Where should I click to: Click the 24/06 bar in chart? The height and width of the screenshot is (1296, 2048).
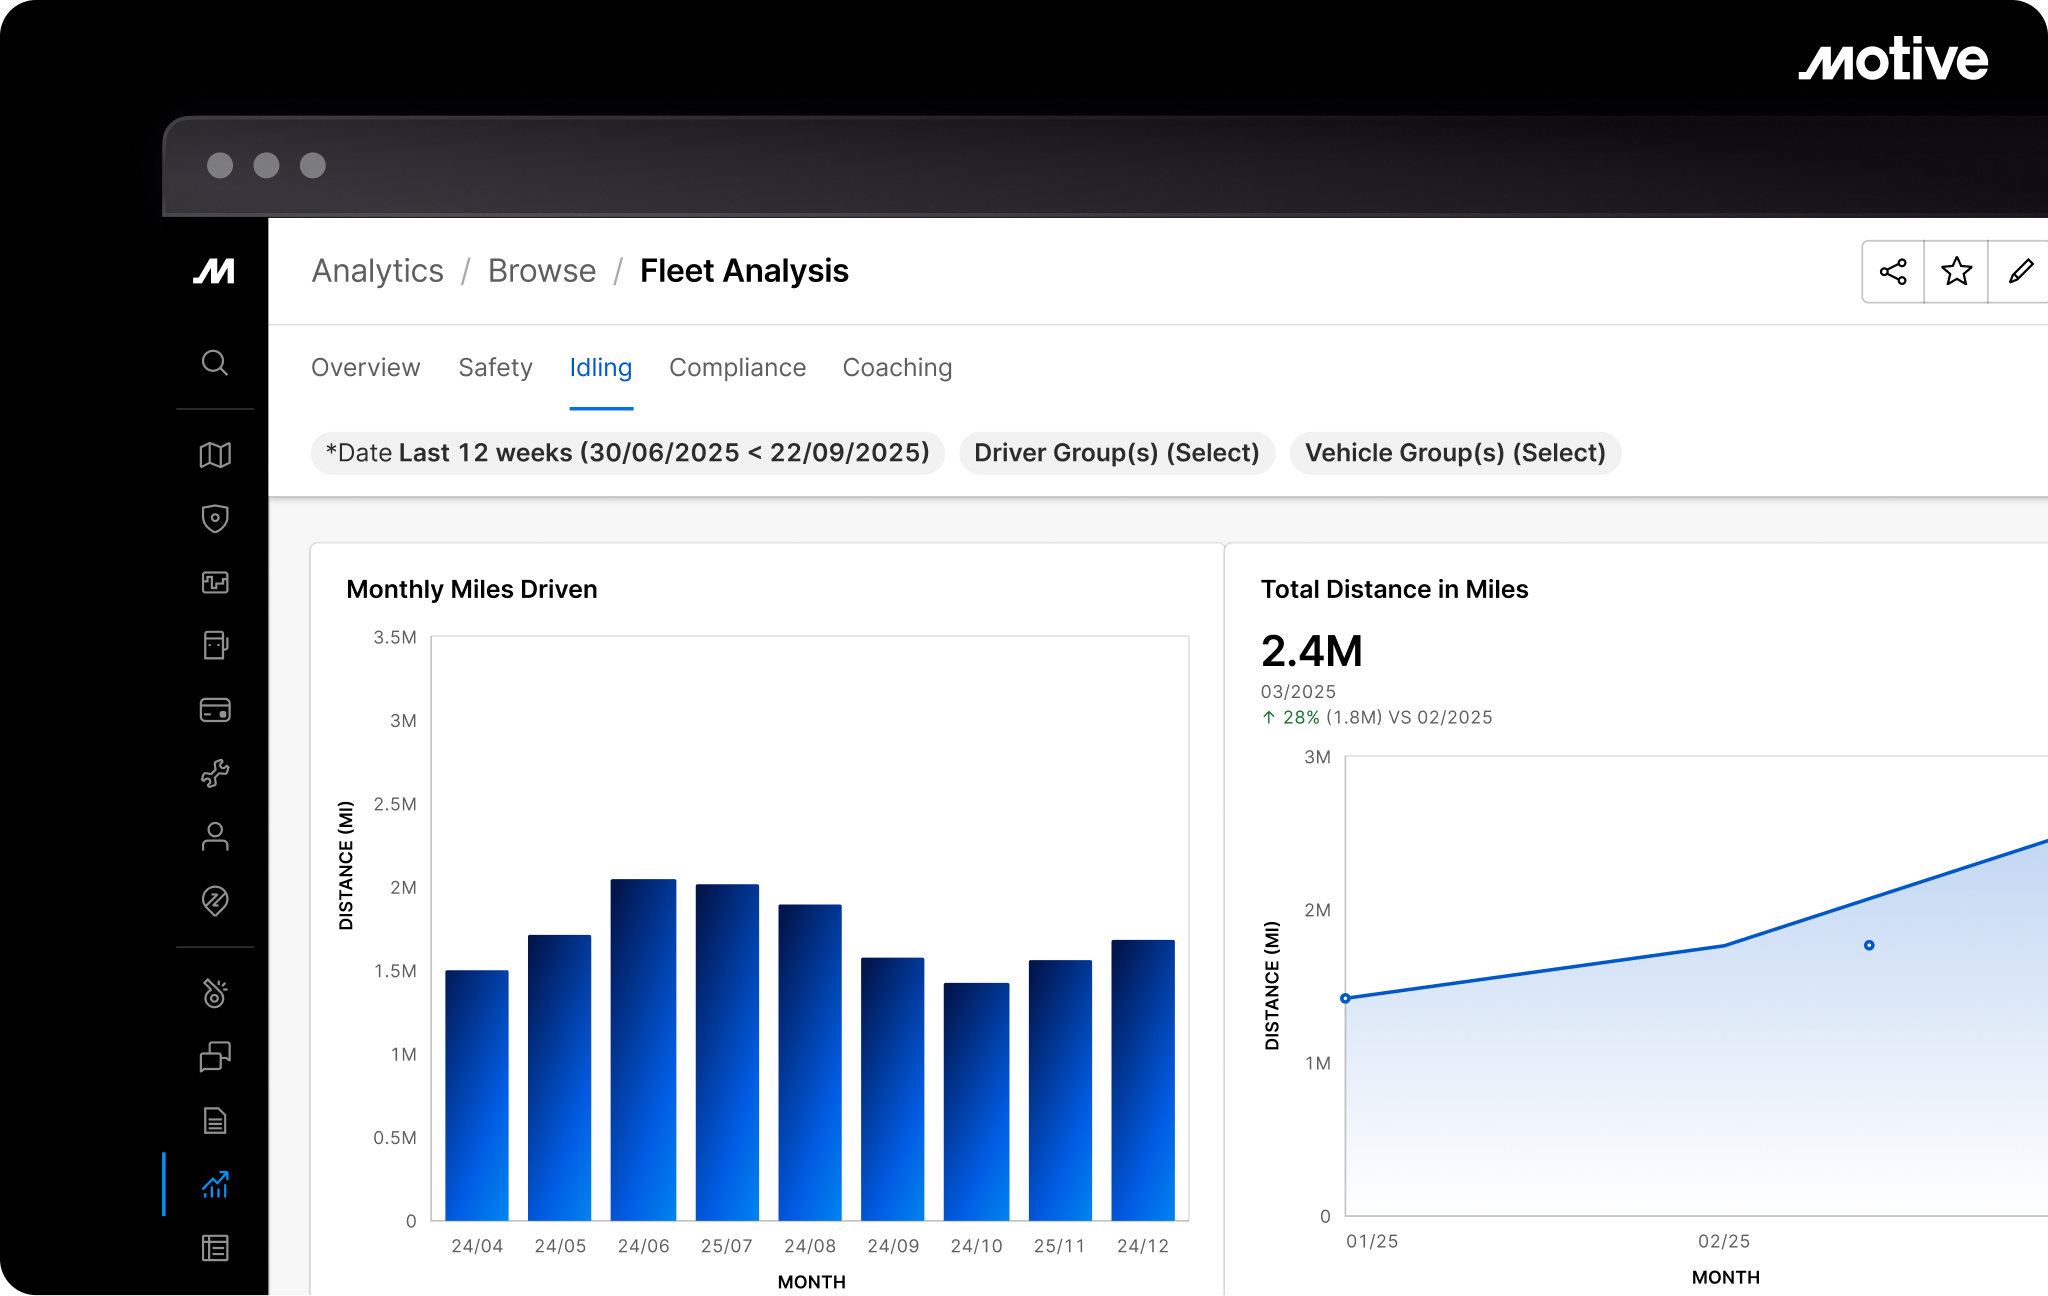coord(643,1050)
